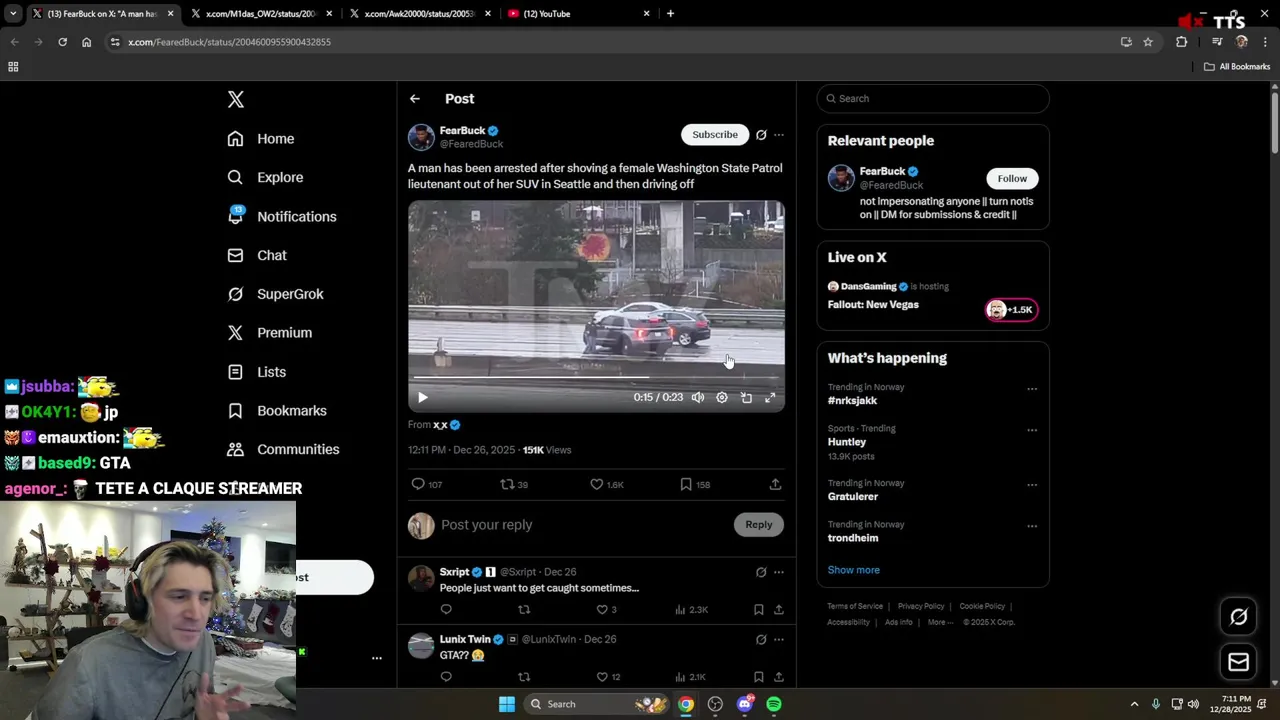Play the video in the post

[x=423, y=398]
